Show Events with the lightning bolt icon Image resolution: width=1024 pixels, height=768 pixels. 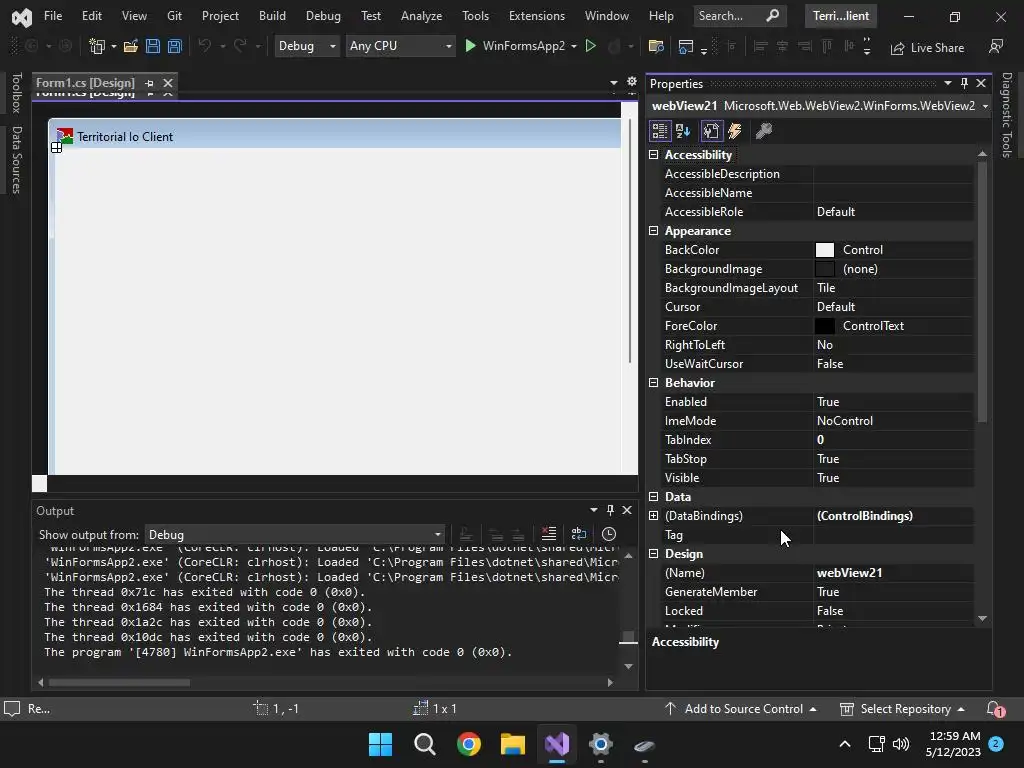[x=735, y=131]
